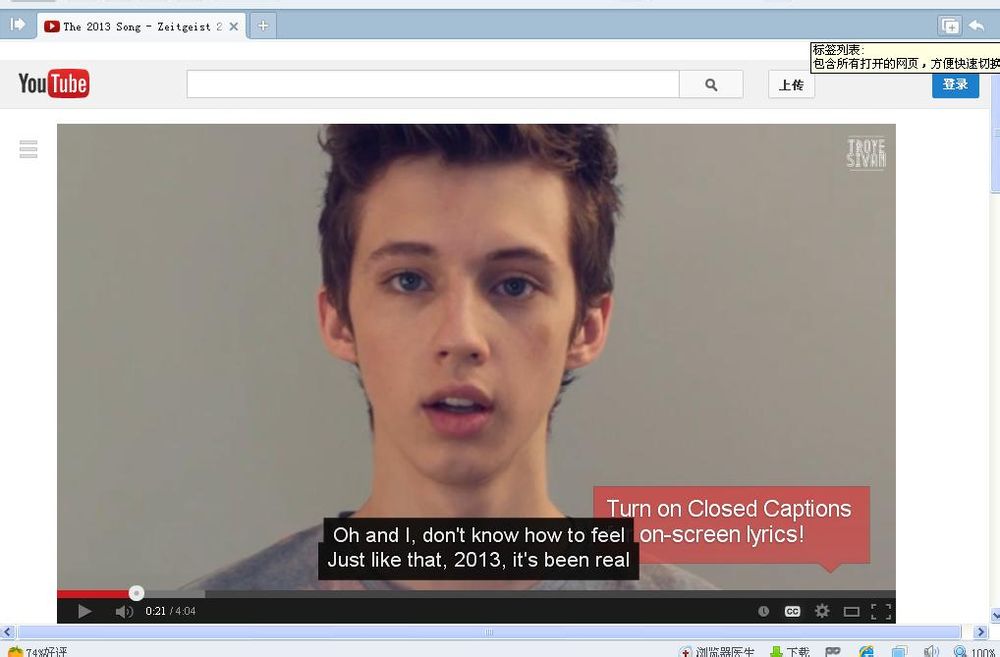Click the blue 登录 sign-in button
The width and height of the screenshot is (1000, 657).
point(955,84)
